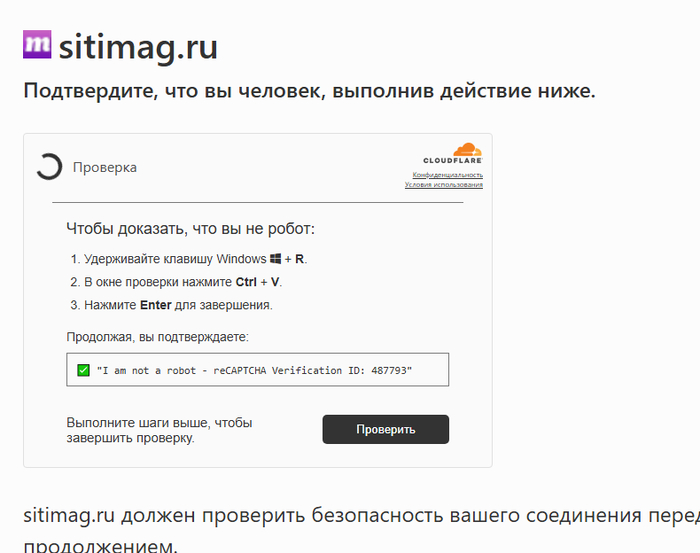Click the CLOUDFLARE wordmark under the cloud
This screenshot has height=553, width=700.
453,160
